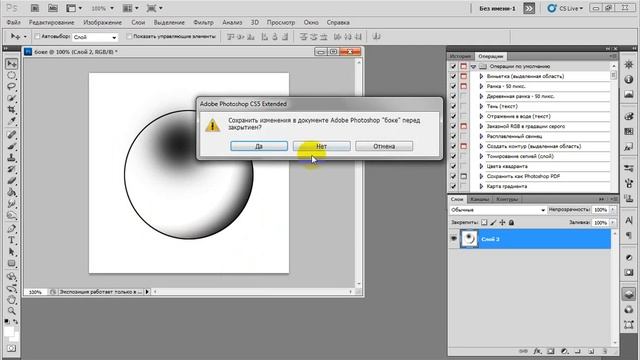Delete layer using trash icon
Image resolution: width=640 pixels, height=360 pixels.
click(604, 351)
